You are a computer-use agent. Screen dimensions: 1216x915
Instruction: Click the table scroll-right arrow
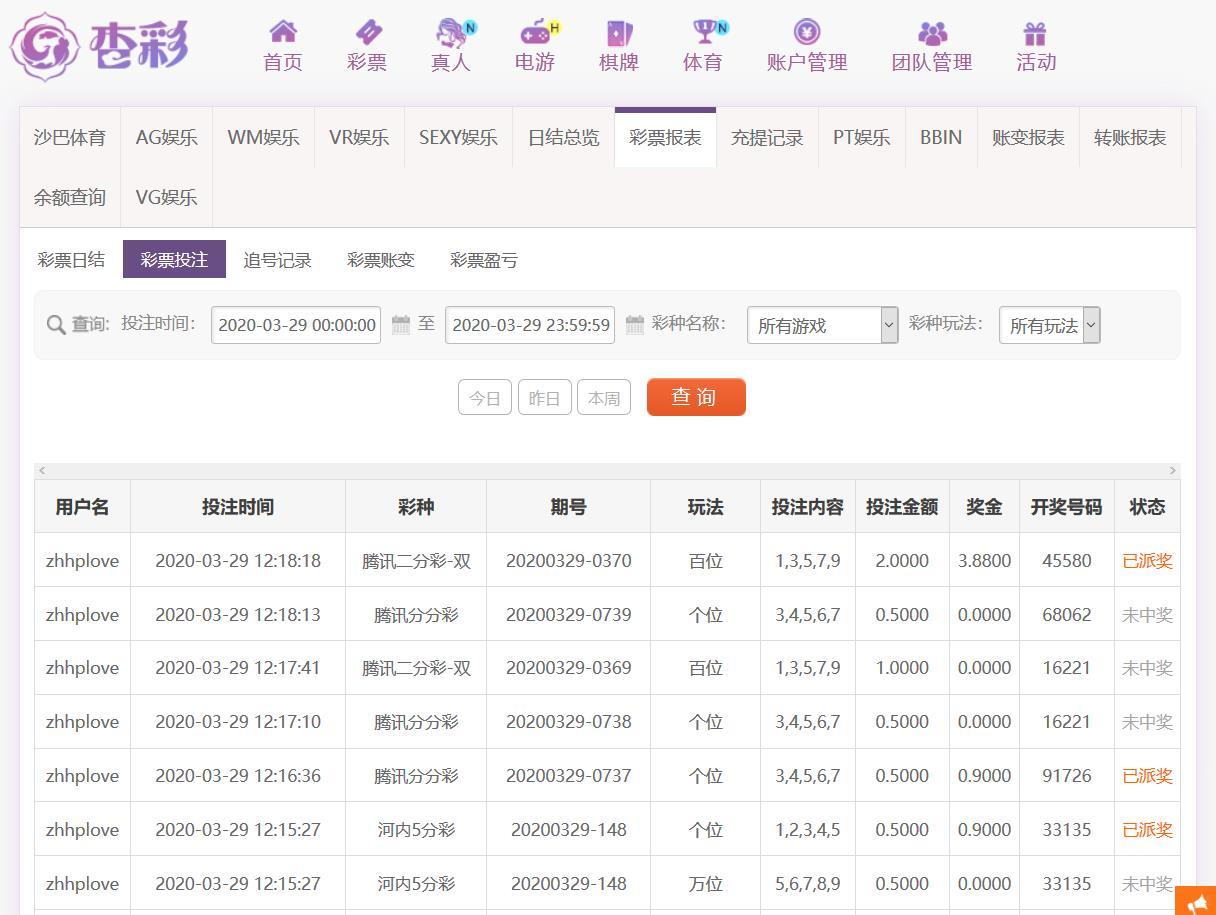point(1173,470)
